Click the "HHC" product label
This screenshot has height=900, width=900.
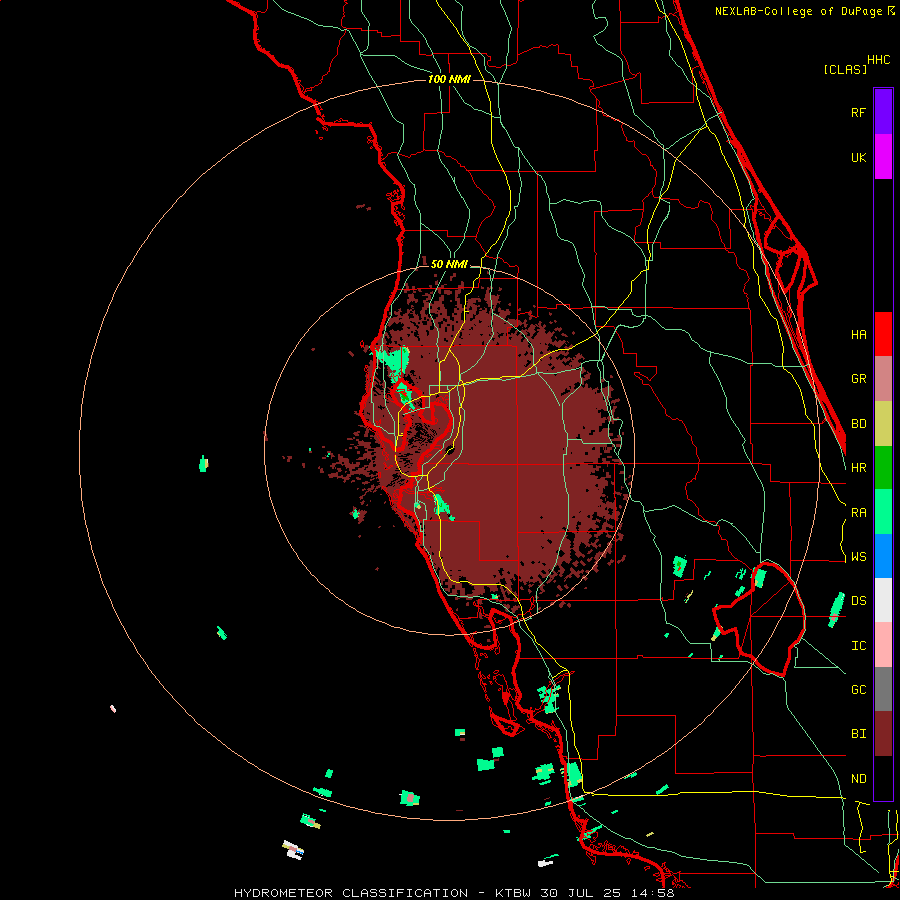878,60
